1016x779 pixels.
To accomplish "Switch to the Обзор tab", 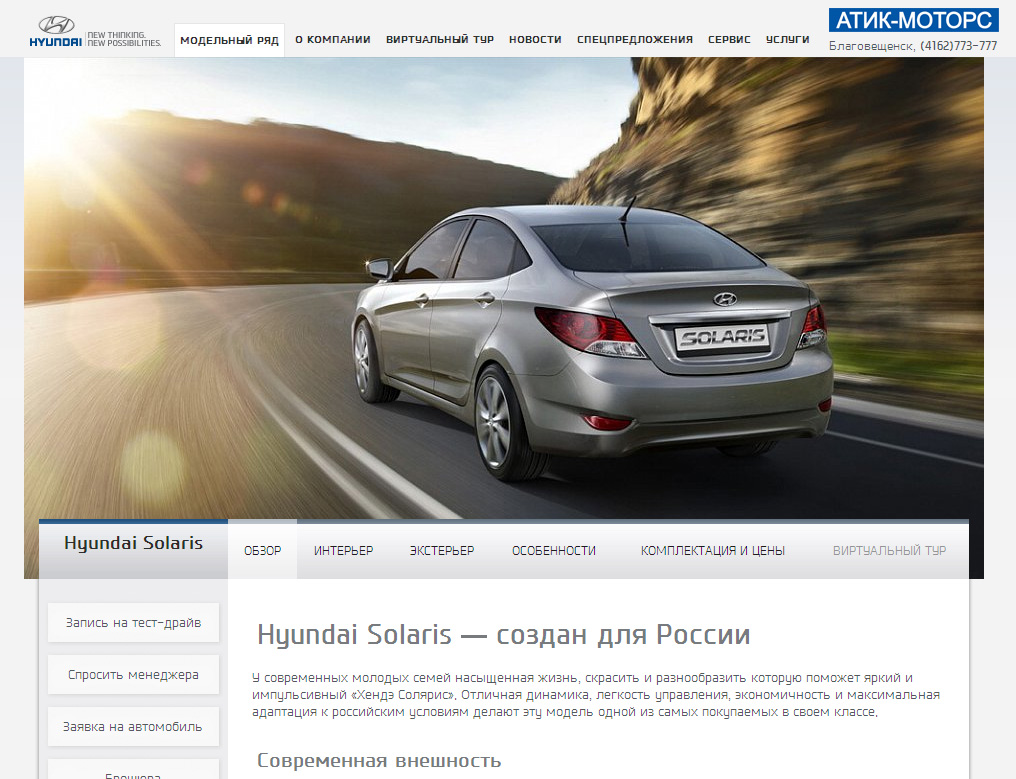I will [262, 550].
